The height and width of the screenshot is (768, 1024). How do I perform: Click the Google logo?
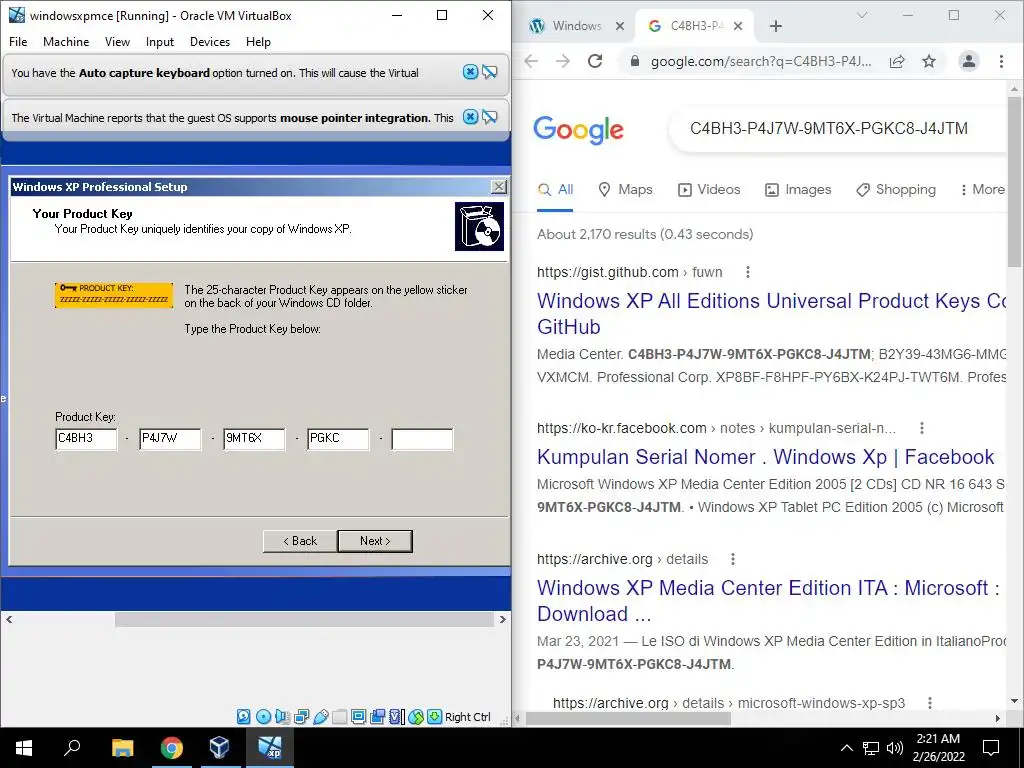(x=578, y=129)
